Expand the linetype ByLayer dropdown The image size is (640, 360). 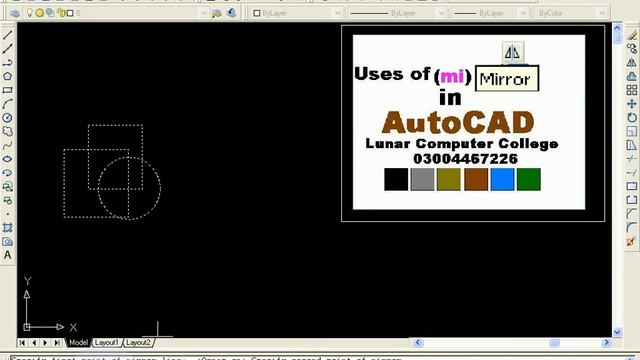click(441, 13)
